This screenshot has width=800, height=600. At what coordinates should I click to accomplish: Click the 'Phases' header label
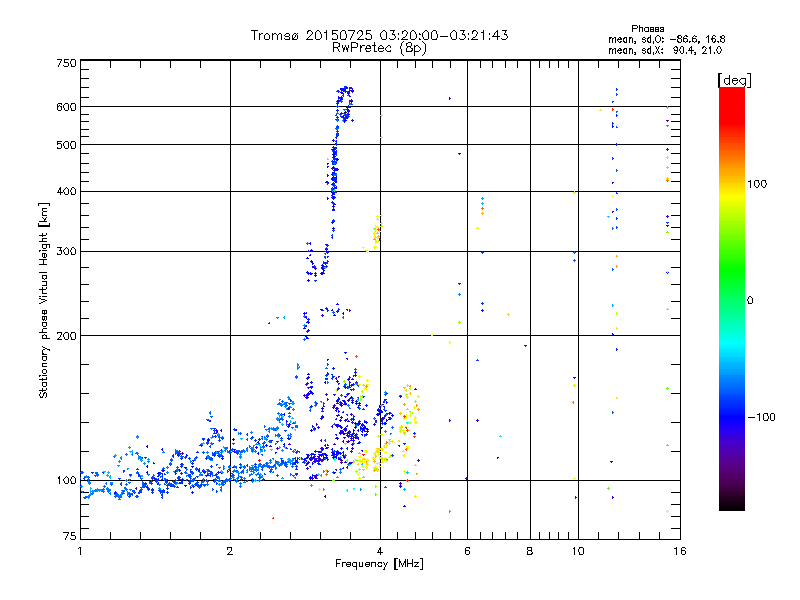pyautogui.click(x=647, y=29)
